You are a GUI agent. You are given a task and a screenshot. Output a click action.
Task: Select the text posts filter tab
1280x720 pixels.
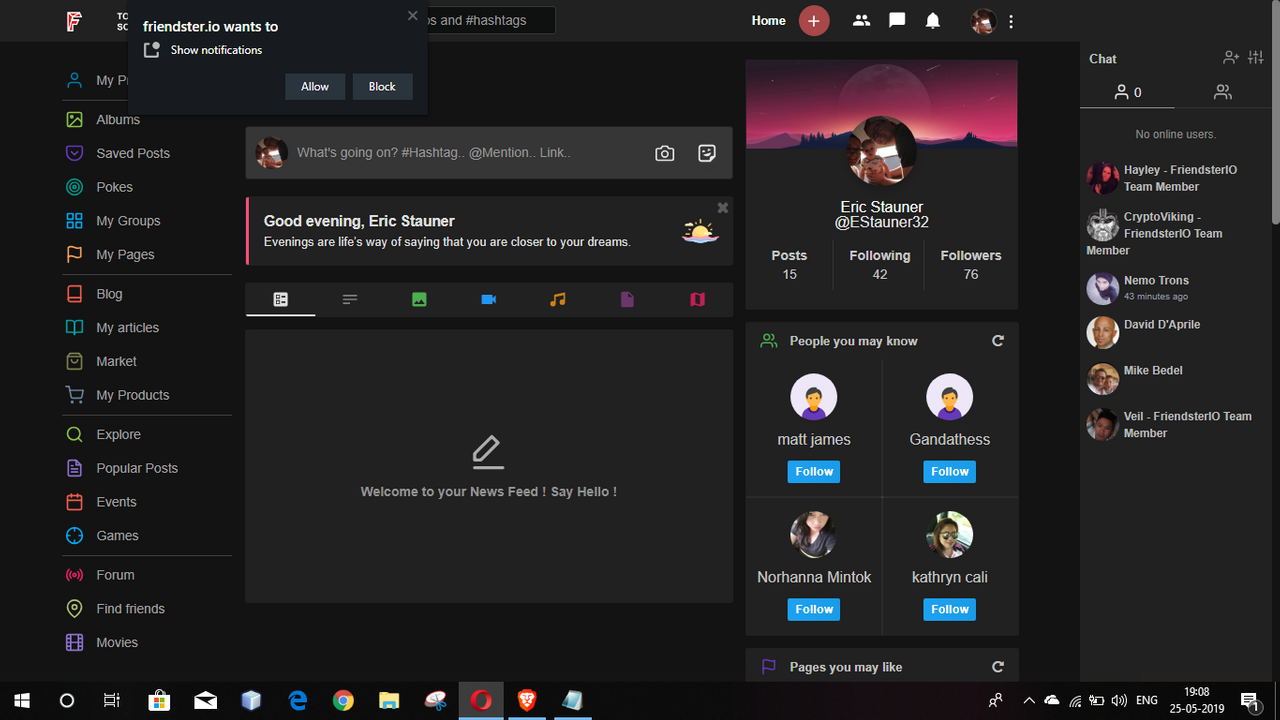(350, 299)
